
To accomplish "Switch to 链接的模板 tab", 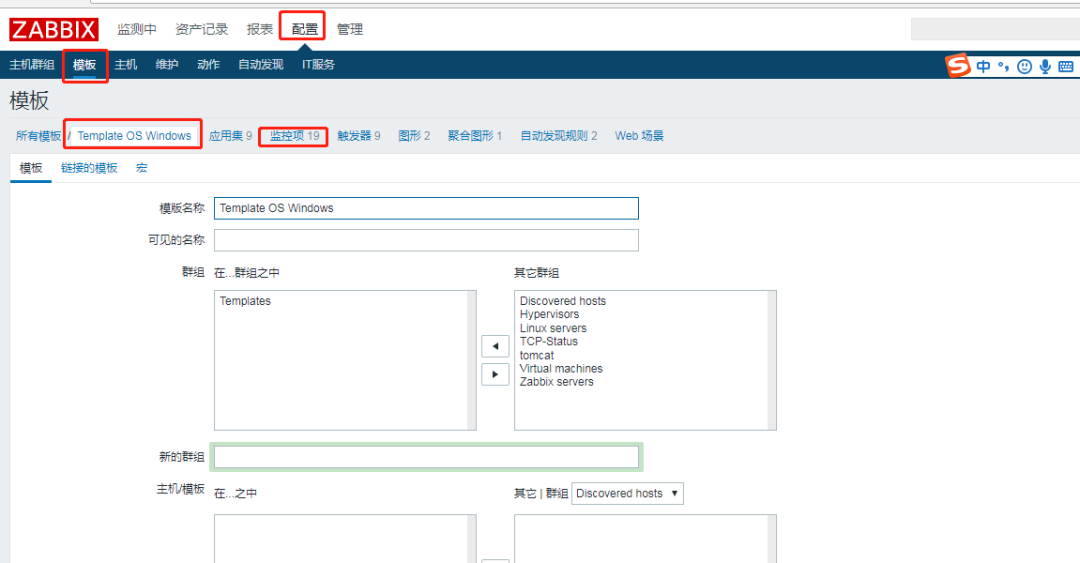I will (x=89, y=167).
